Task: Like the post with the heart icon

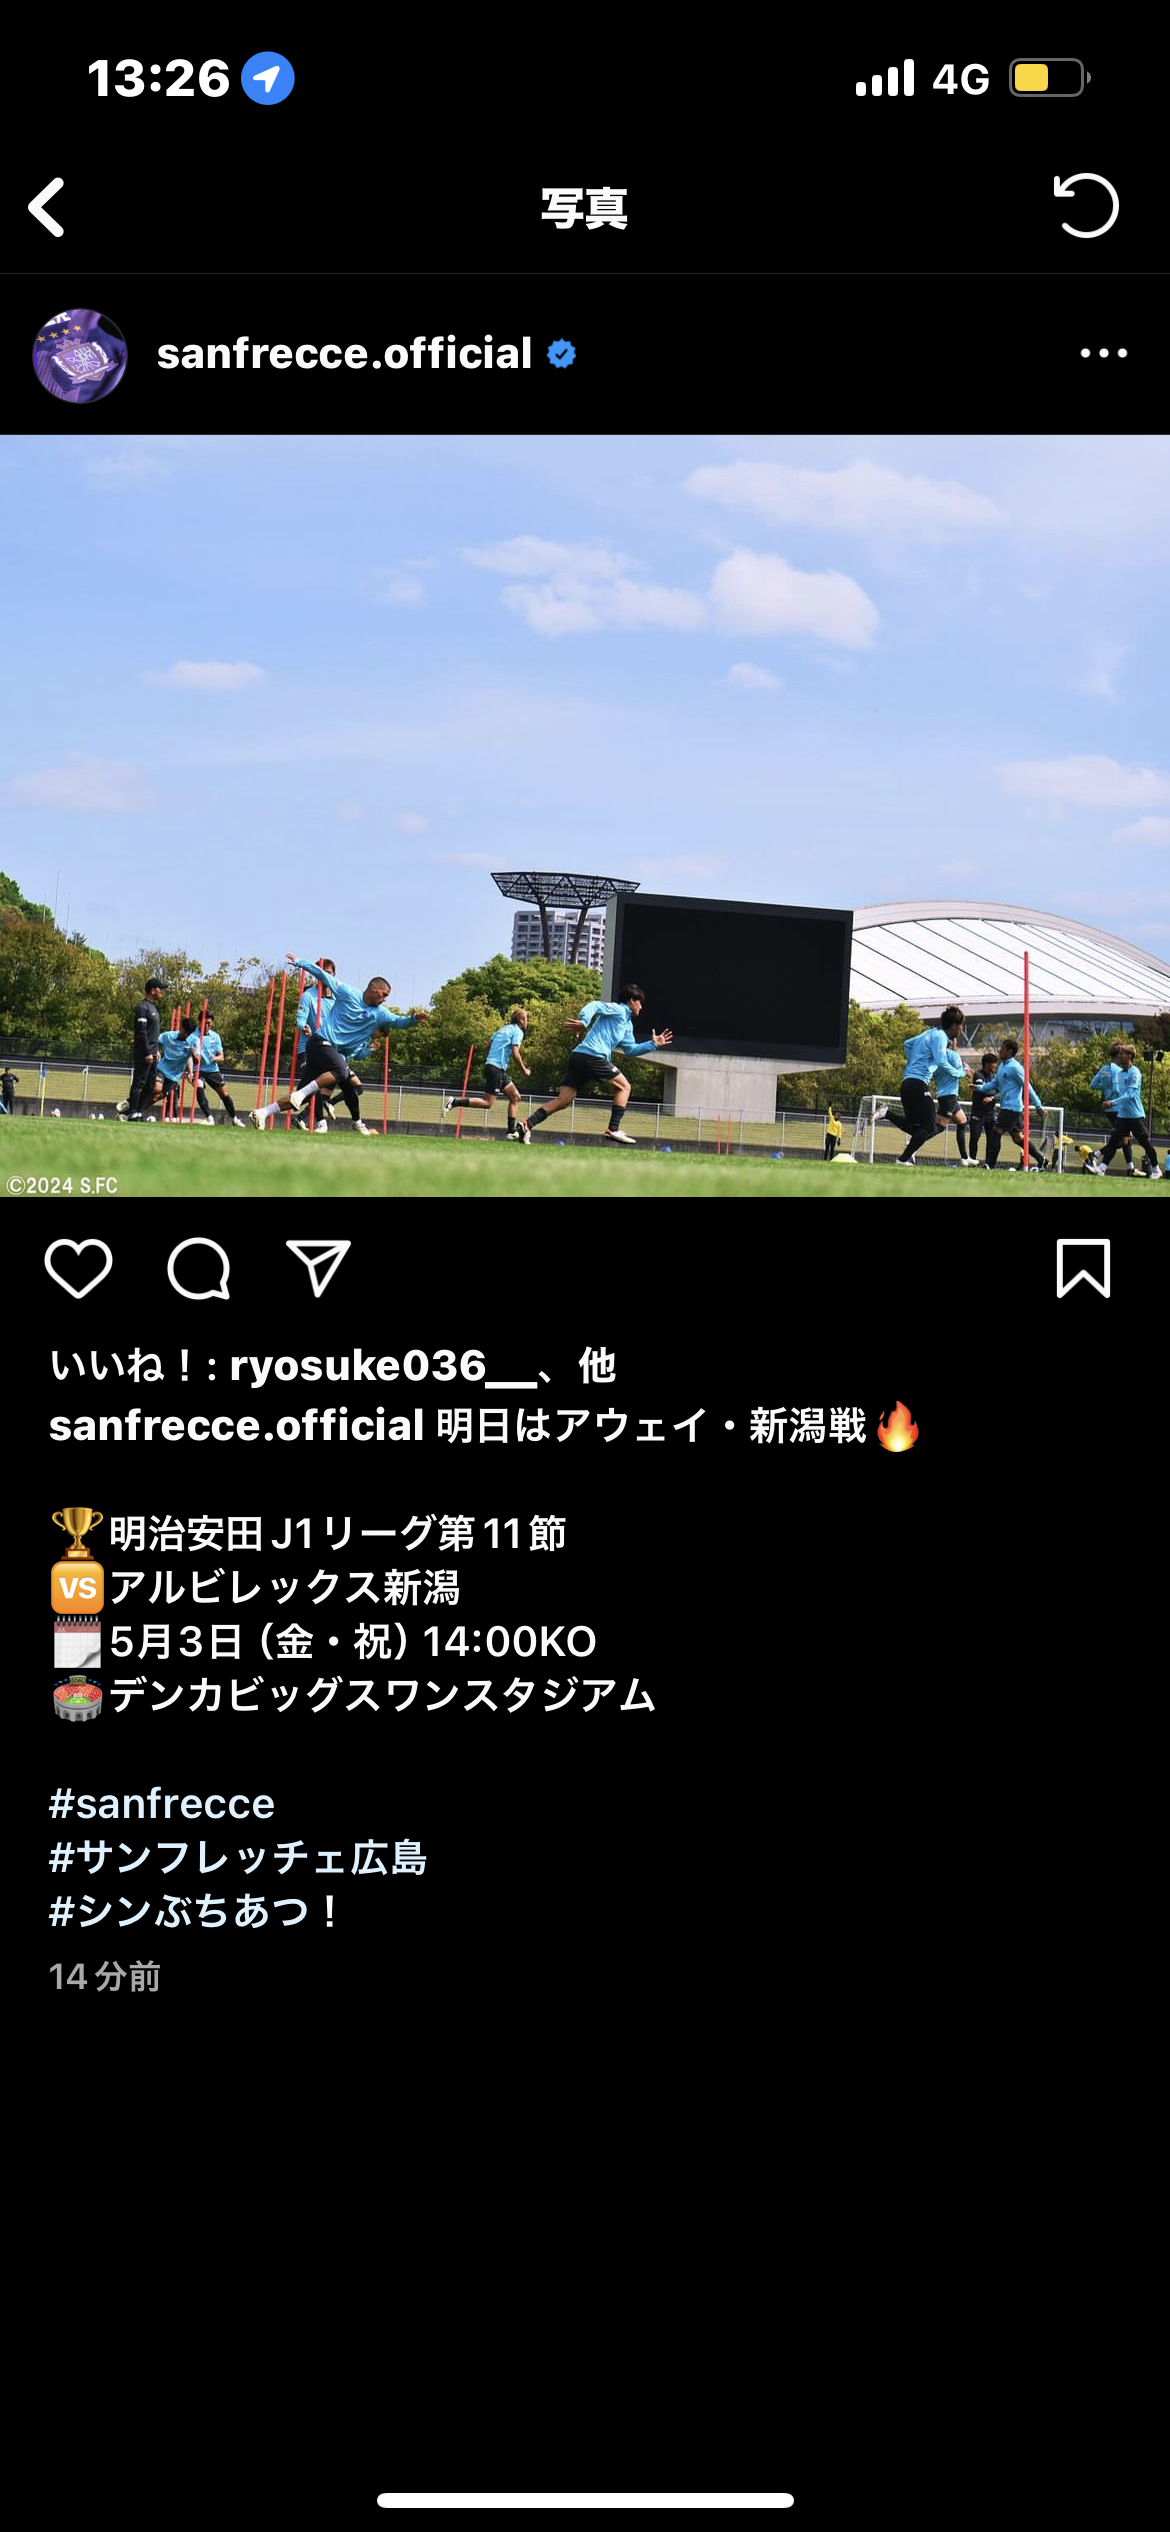Action: pos(78,1268)
